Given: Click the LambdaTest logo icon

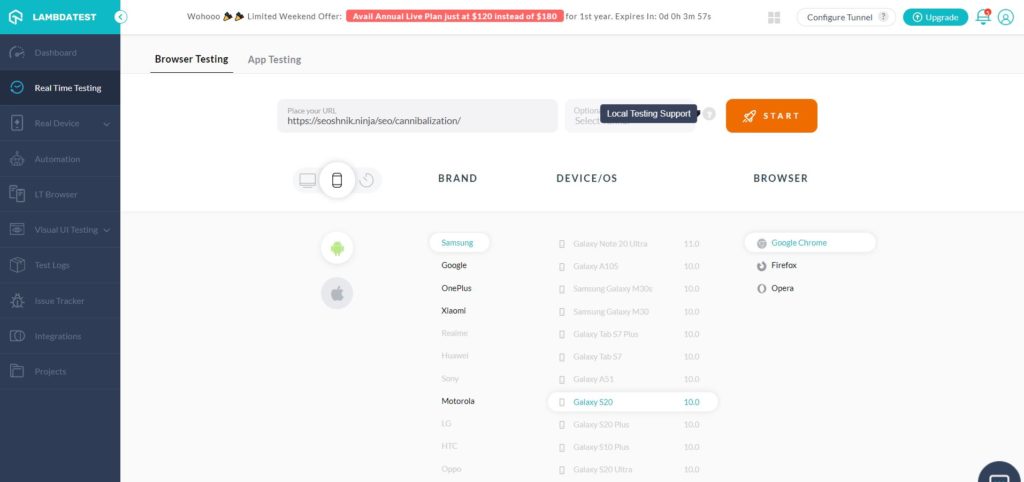Looking at the screenshot, I should pos(16,17).
